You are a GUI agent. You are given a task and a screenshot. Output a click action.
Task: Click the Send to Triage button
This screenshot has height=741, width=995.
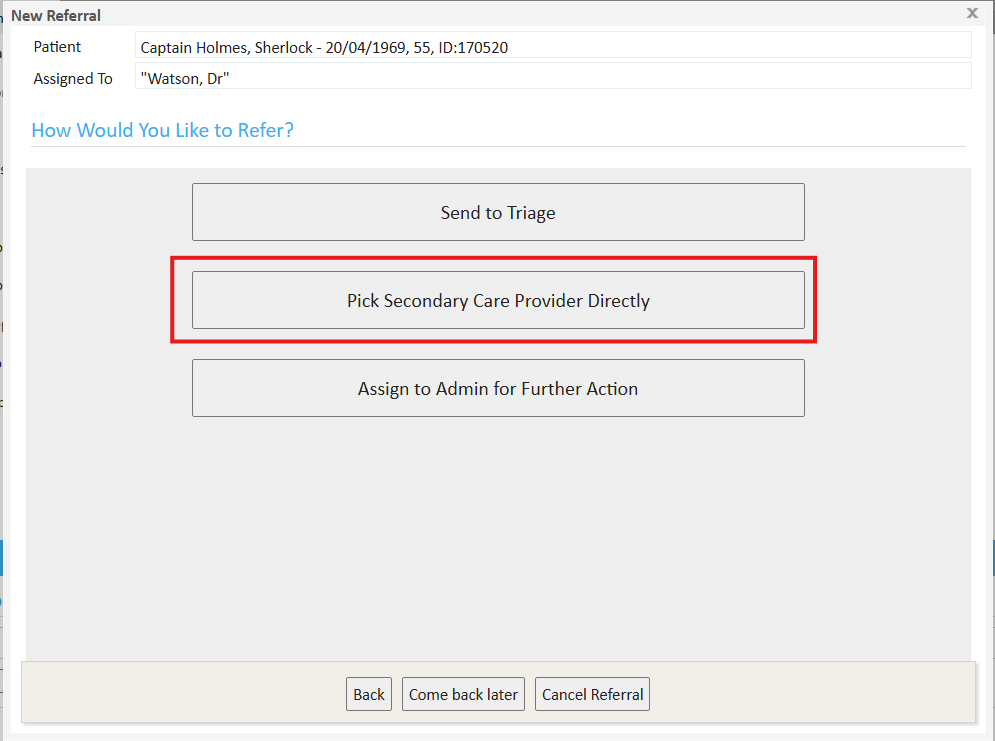[x=498, y=212]
